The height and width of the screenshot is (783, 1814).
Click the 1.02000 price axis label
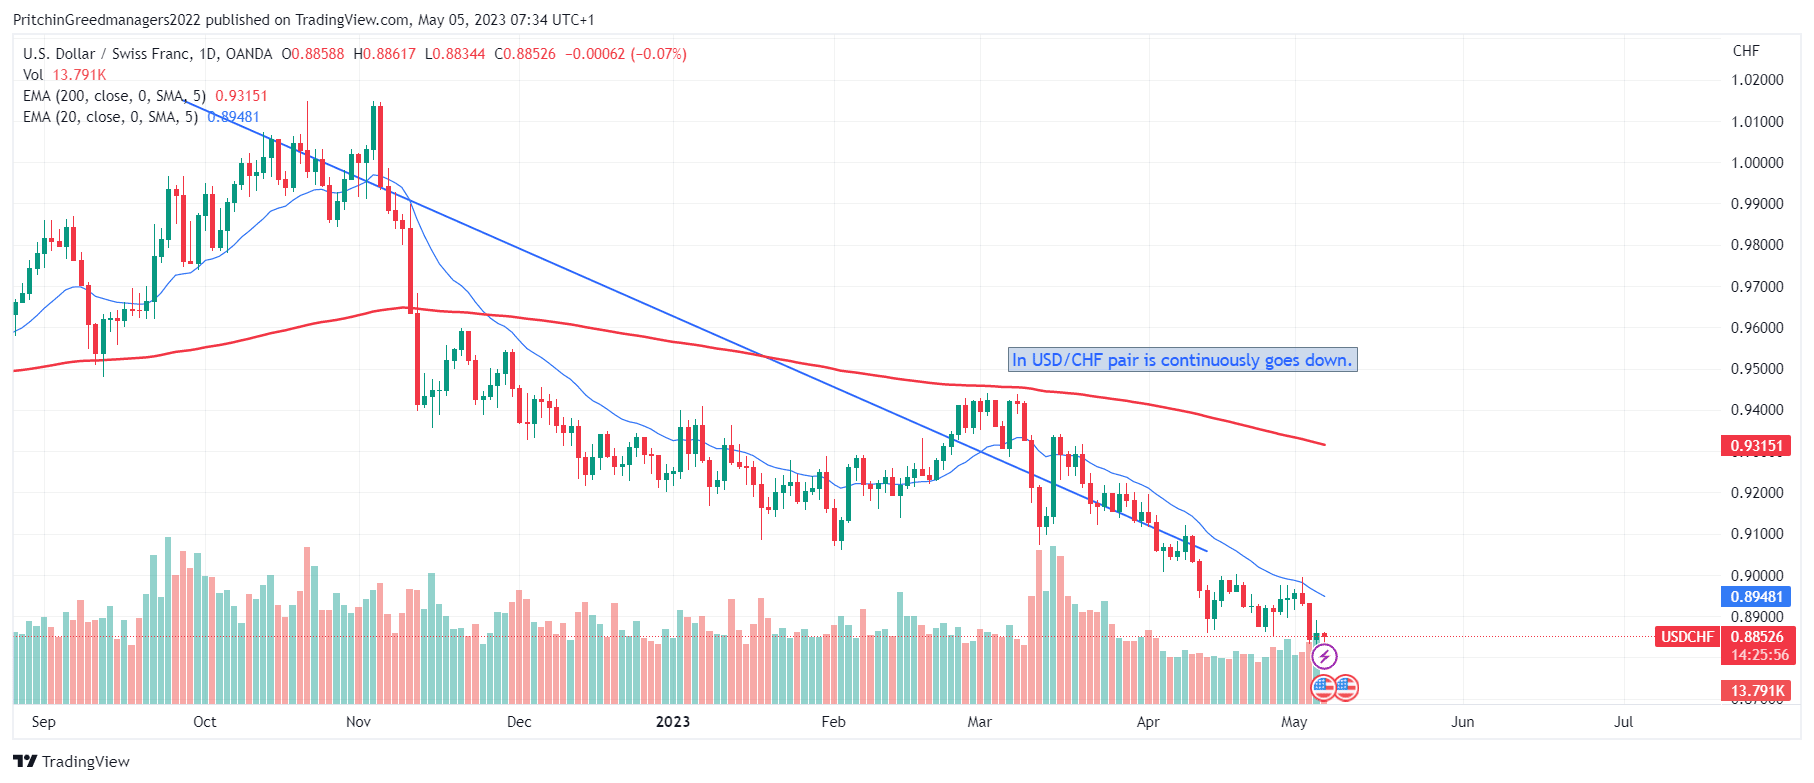point(1757,80)
